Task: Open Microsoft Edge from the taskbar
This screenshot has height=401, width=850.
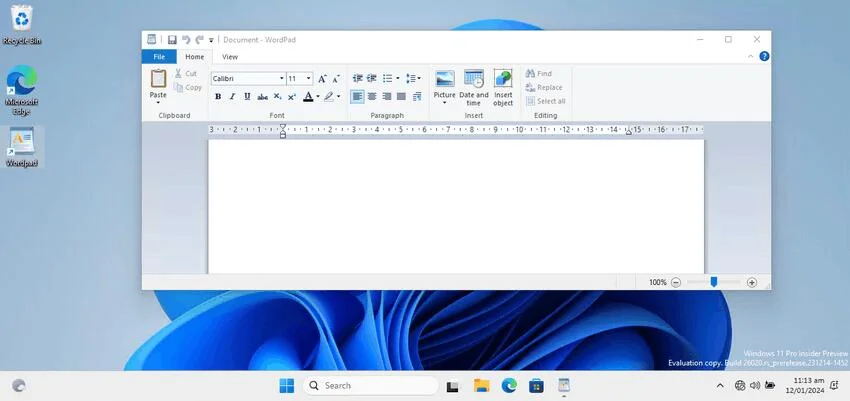Action: click(x=508, y=385)
